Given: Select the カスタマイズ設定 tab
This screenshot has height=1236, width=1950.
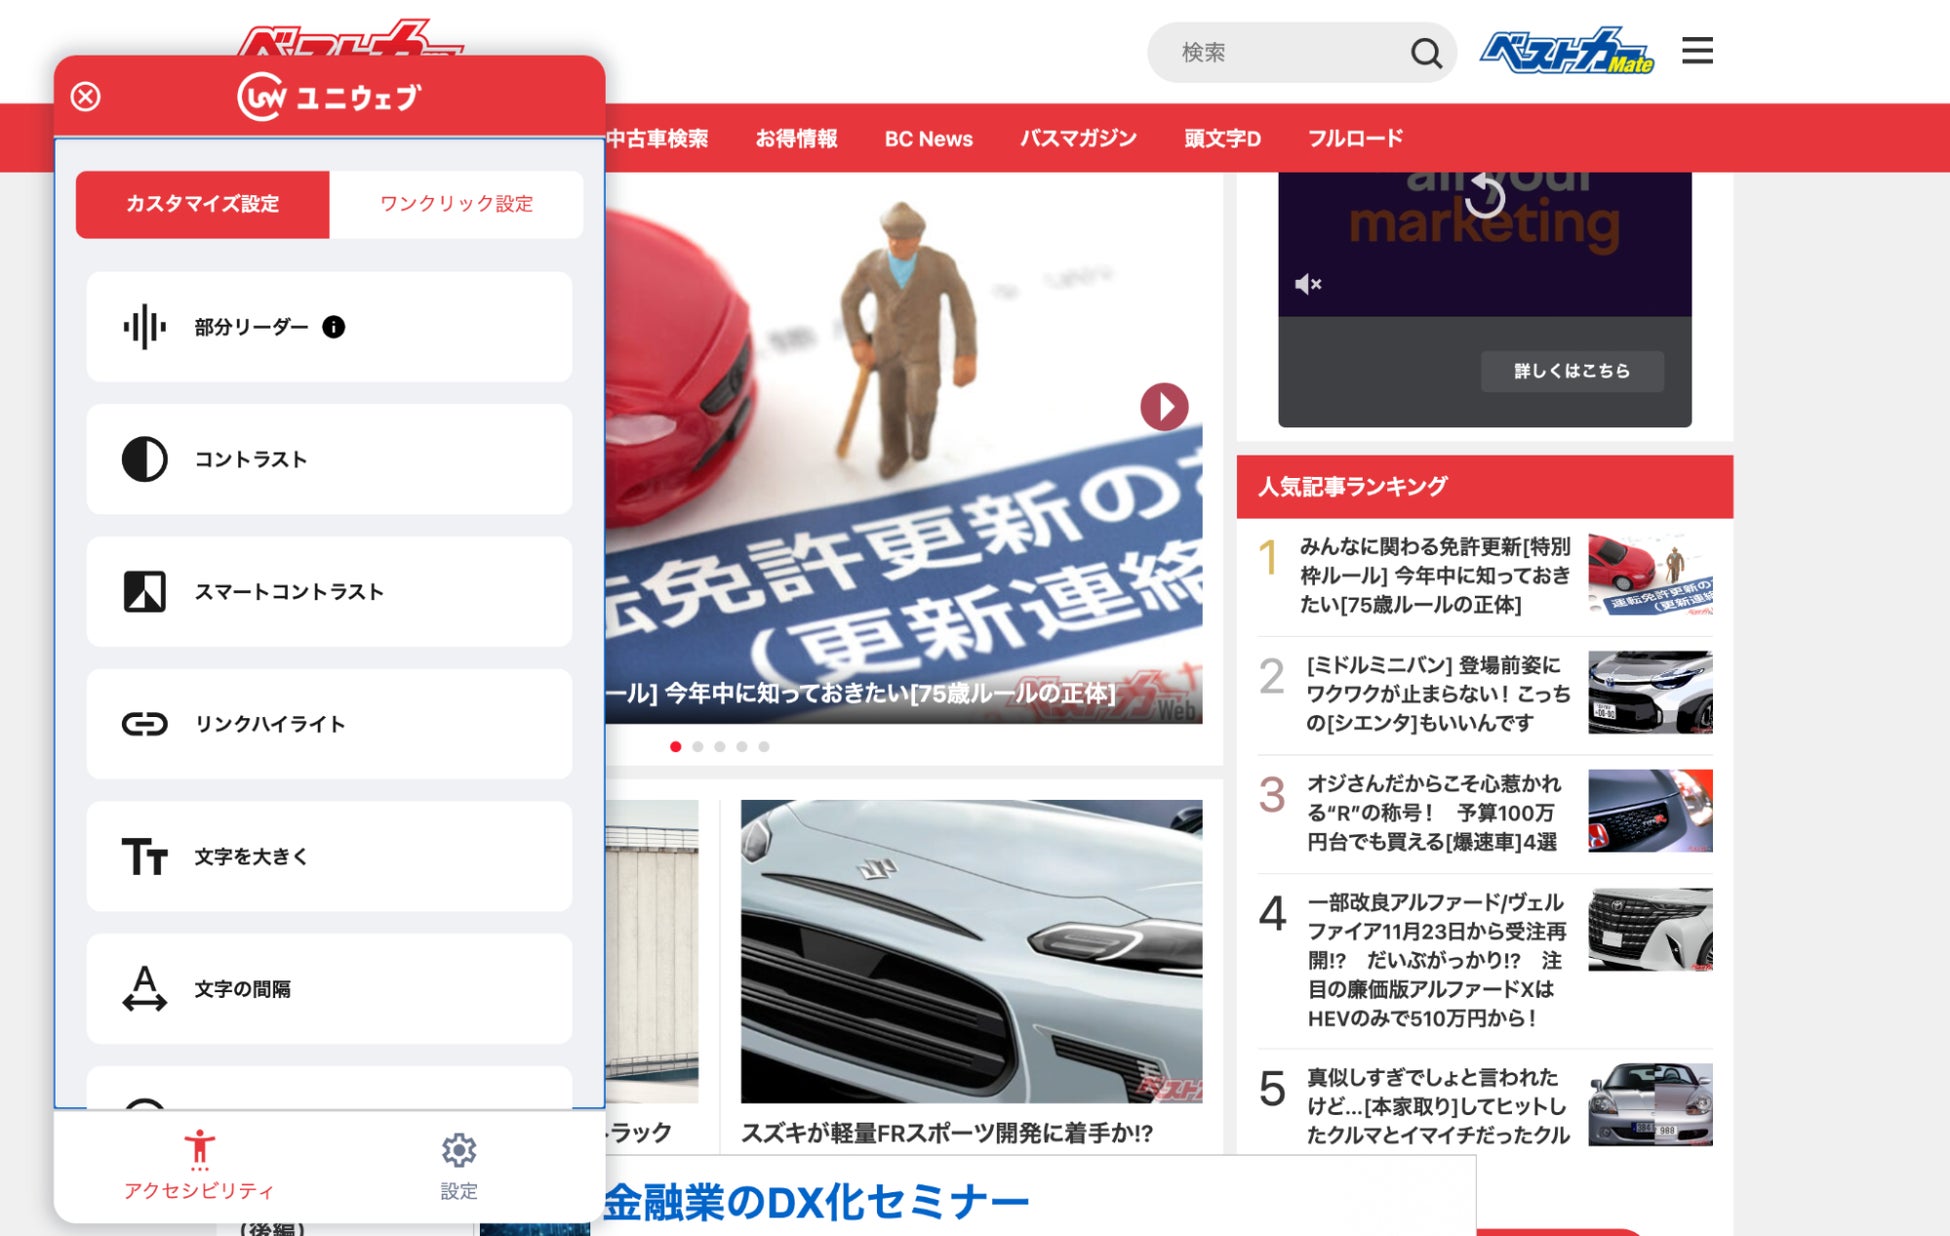Looking at the screenshot, I should [203, 204].
